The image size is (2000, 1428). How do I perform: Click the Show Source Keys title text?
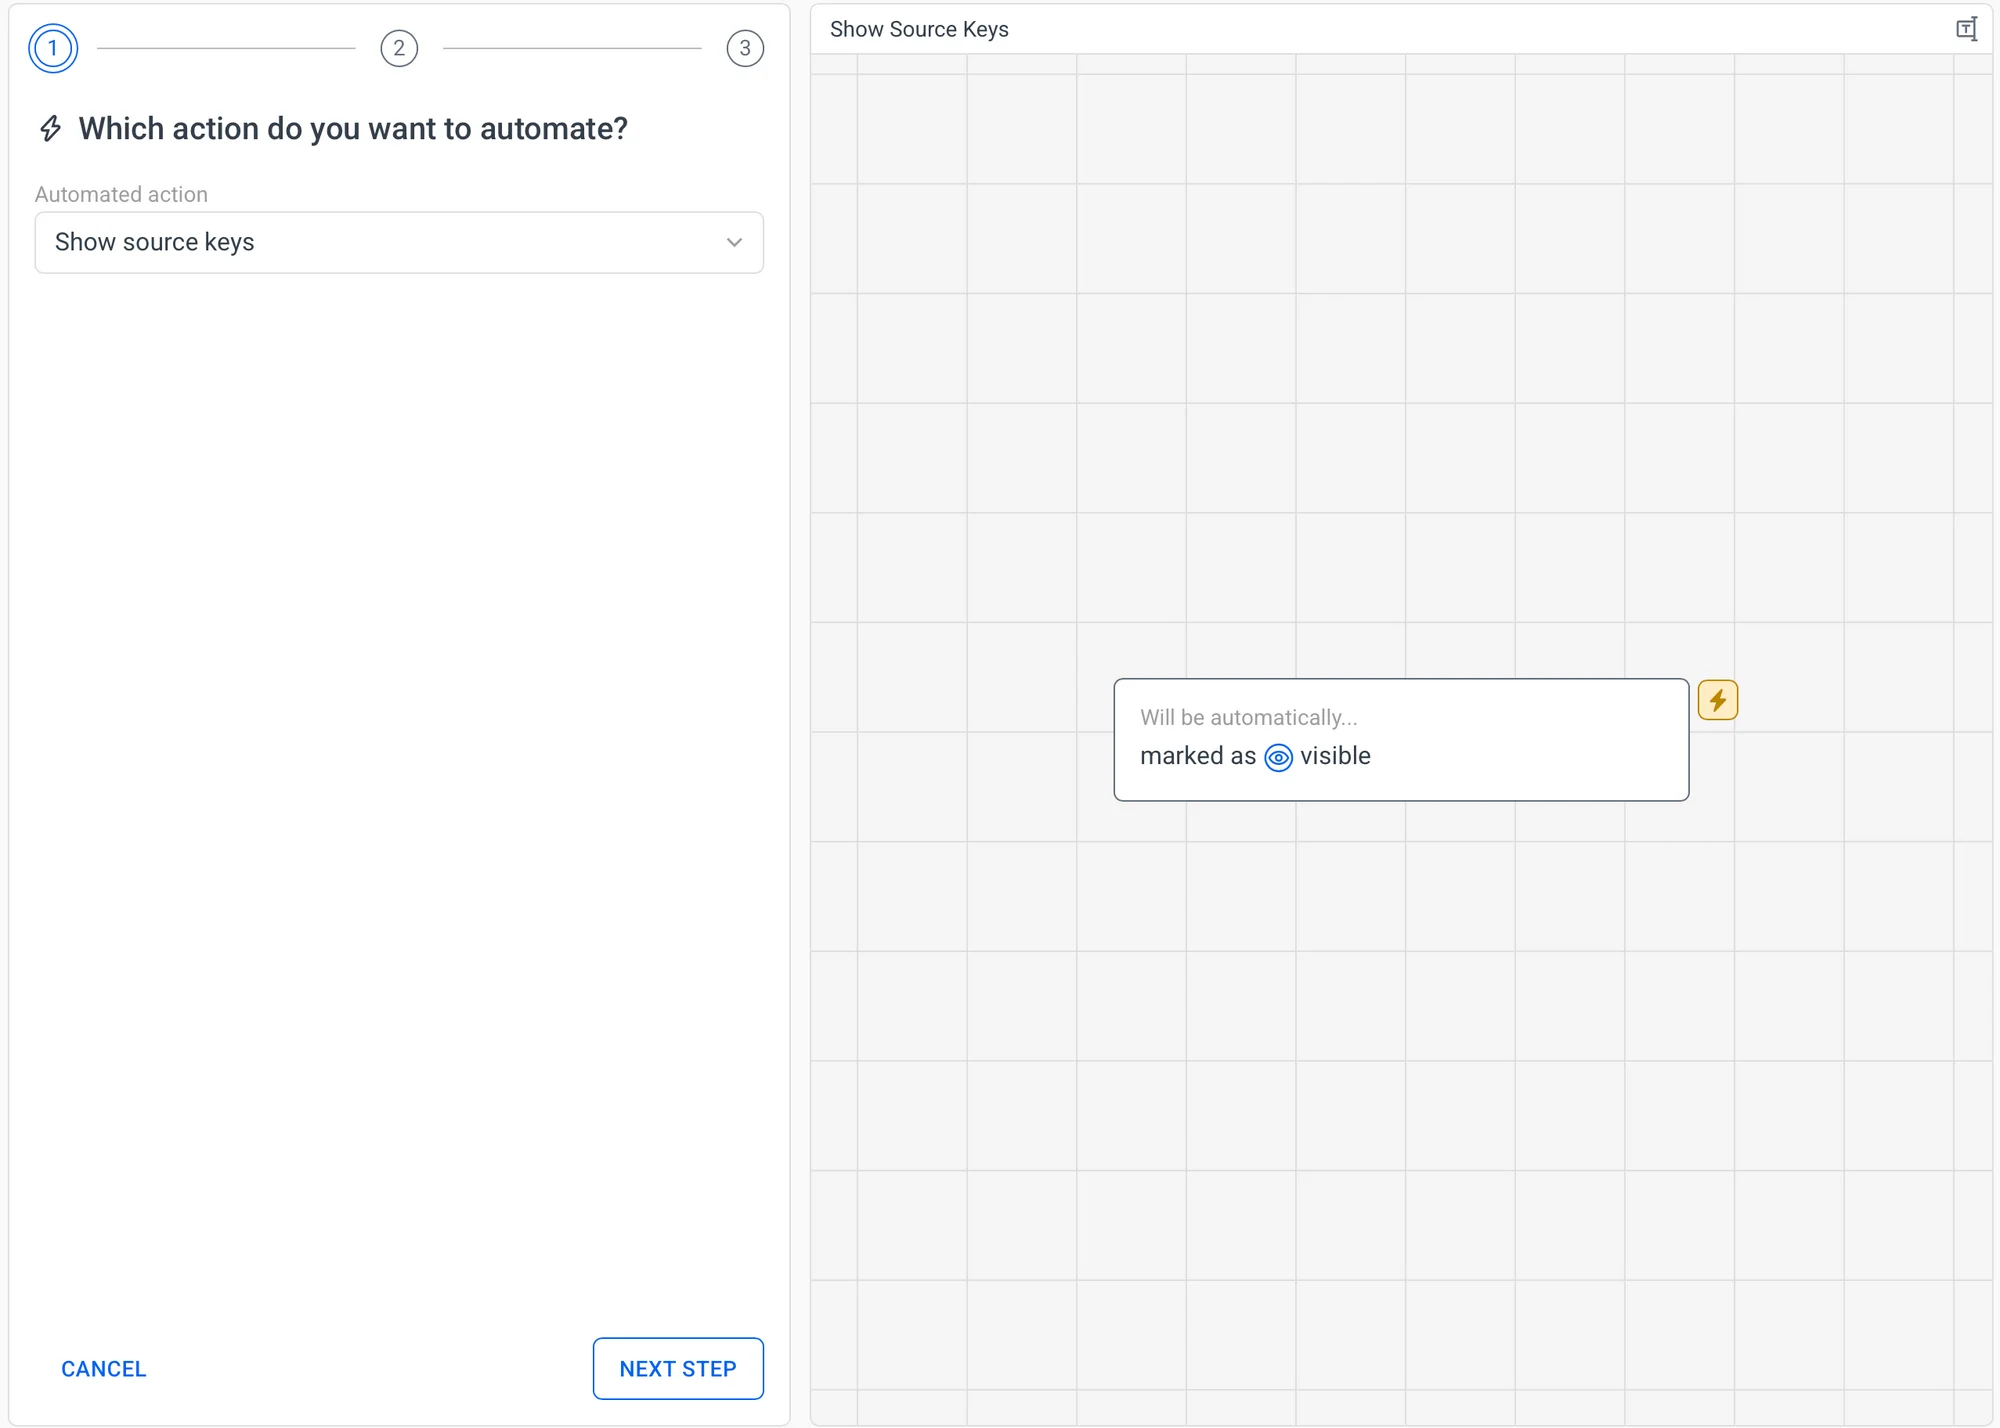tap(919, 29)
